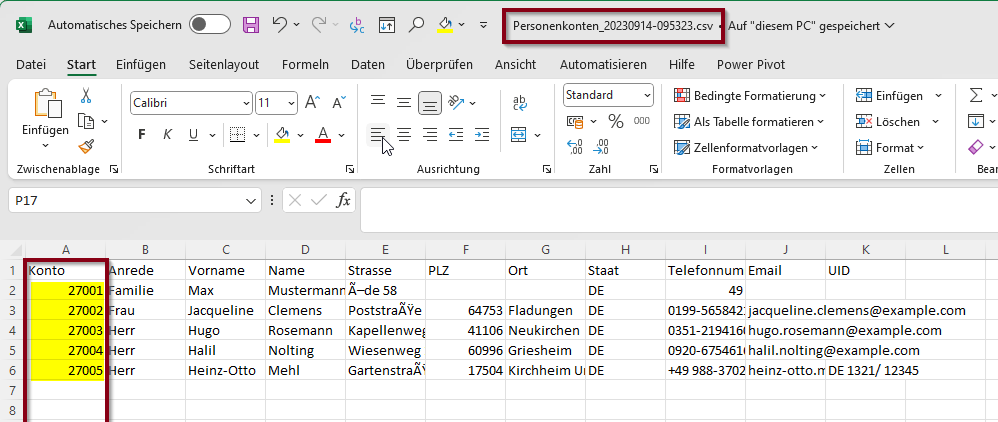Apply the yellow fill color bucket

click(x=282, y=134)
